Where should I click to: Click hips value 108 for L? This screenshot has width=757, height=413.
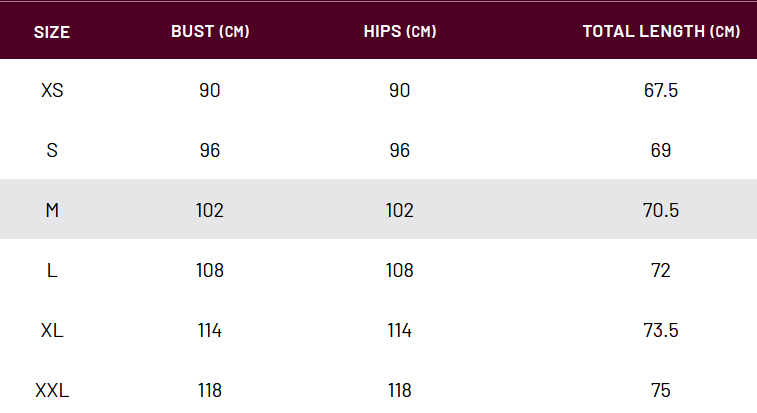[x=400, y=270]
